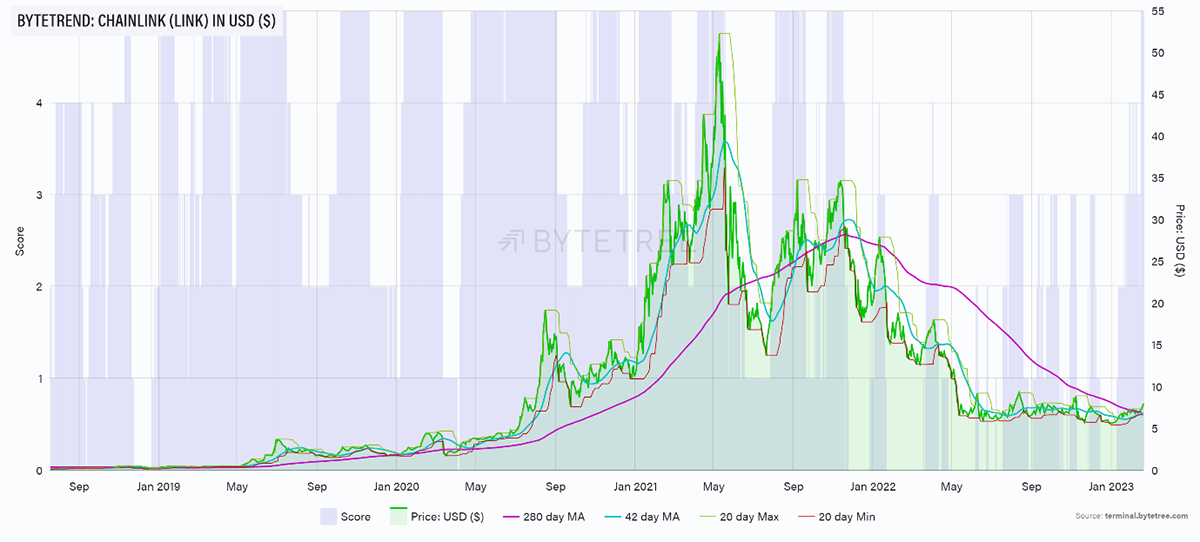Click the score axis tick labeled 2
This screenshot has width=1200, height=542.
coord(40,287)
